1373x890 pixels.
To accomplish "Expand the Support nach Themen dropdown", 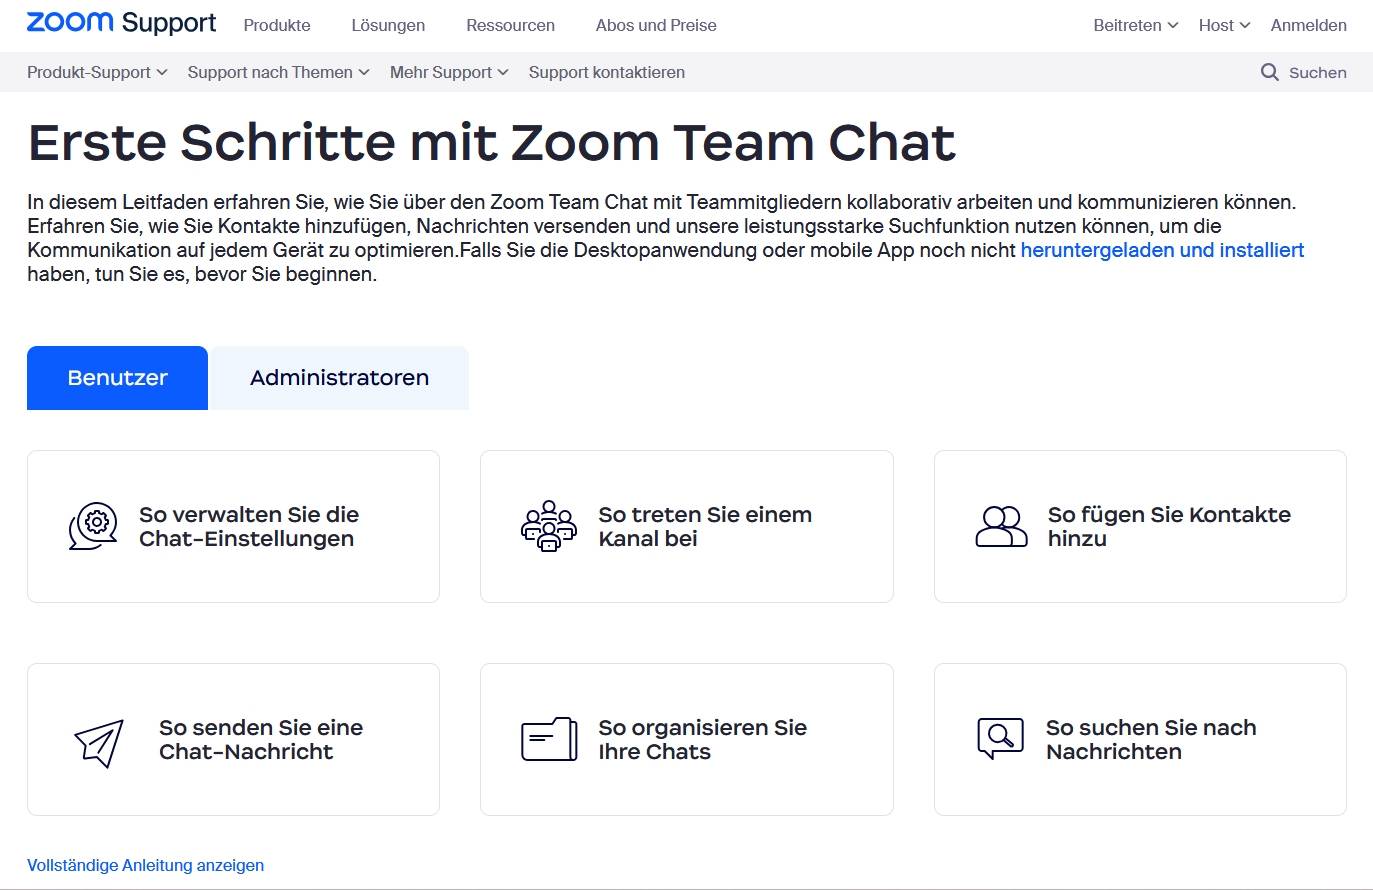I will coord(278,72).
